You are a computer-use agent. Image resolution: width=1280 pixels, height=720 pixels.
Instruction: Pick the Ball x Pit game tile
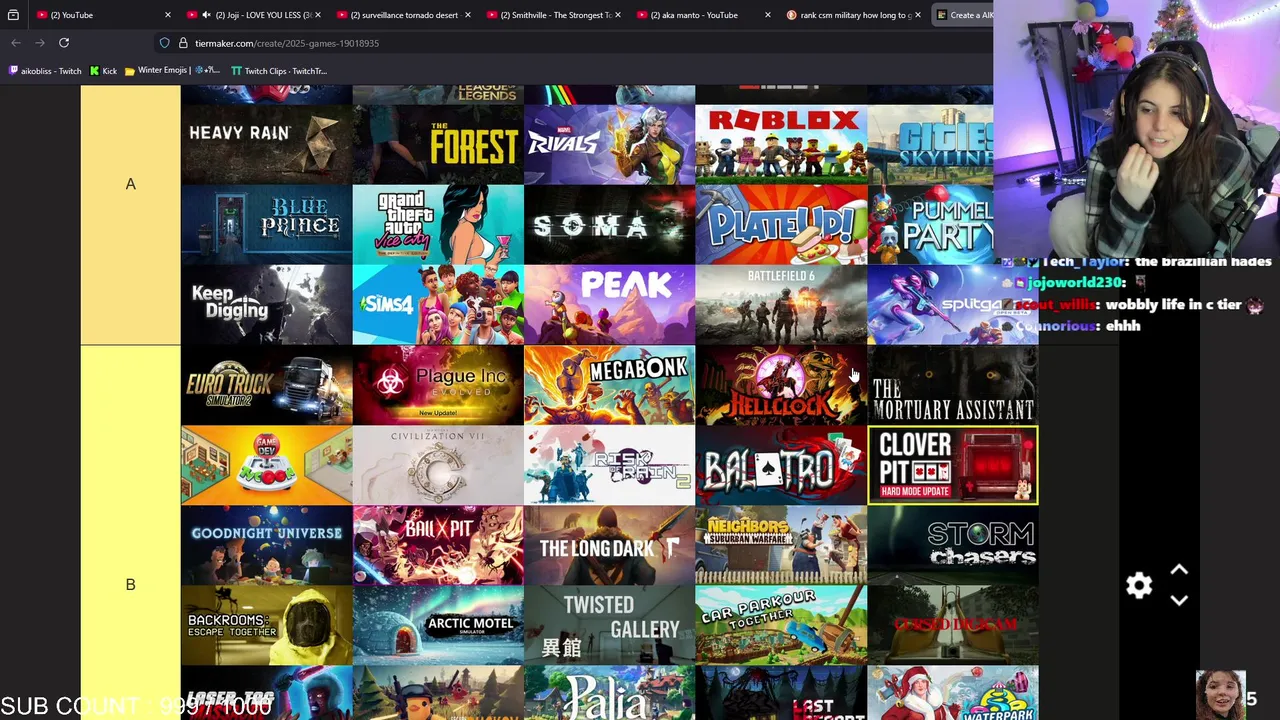(438, 545)
